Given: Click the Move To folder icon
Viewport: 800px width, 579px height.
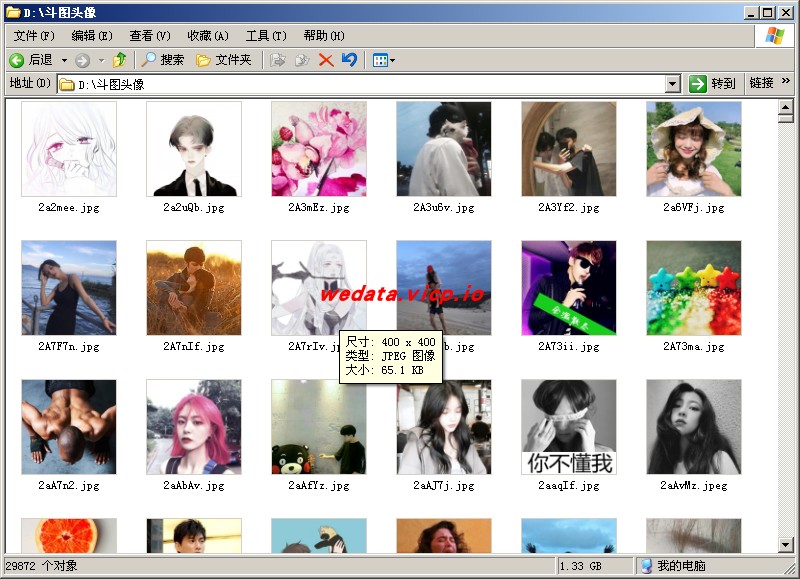Looking at the screenshot, I should (x=278, y=60).
